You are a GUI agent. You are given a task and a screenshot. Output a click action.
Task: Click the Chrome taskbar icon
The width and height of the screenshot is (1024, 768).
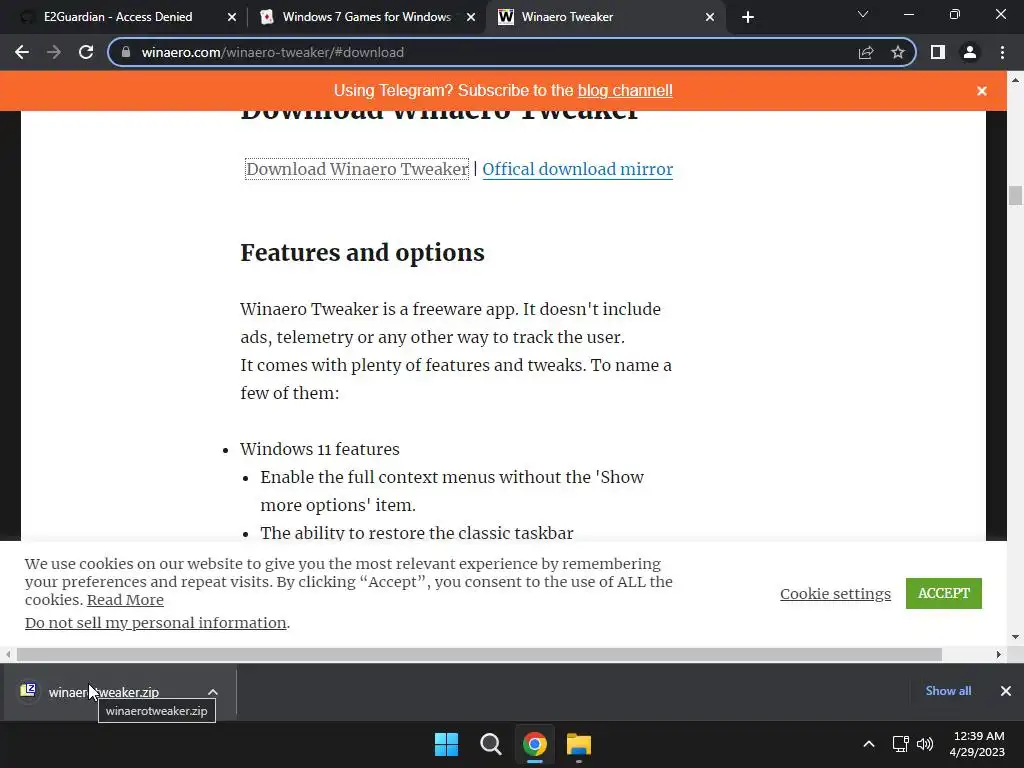point(535,744)
